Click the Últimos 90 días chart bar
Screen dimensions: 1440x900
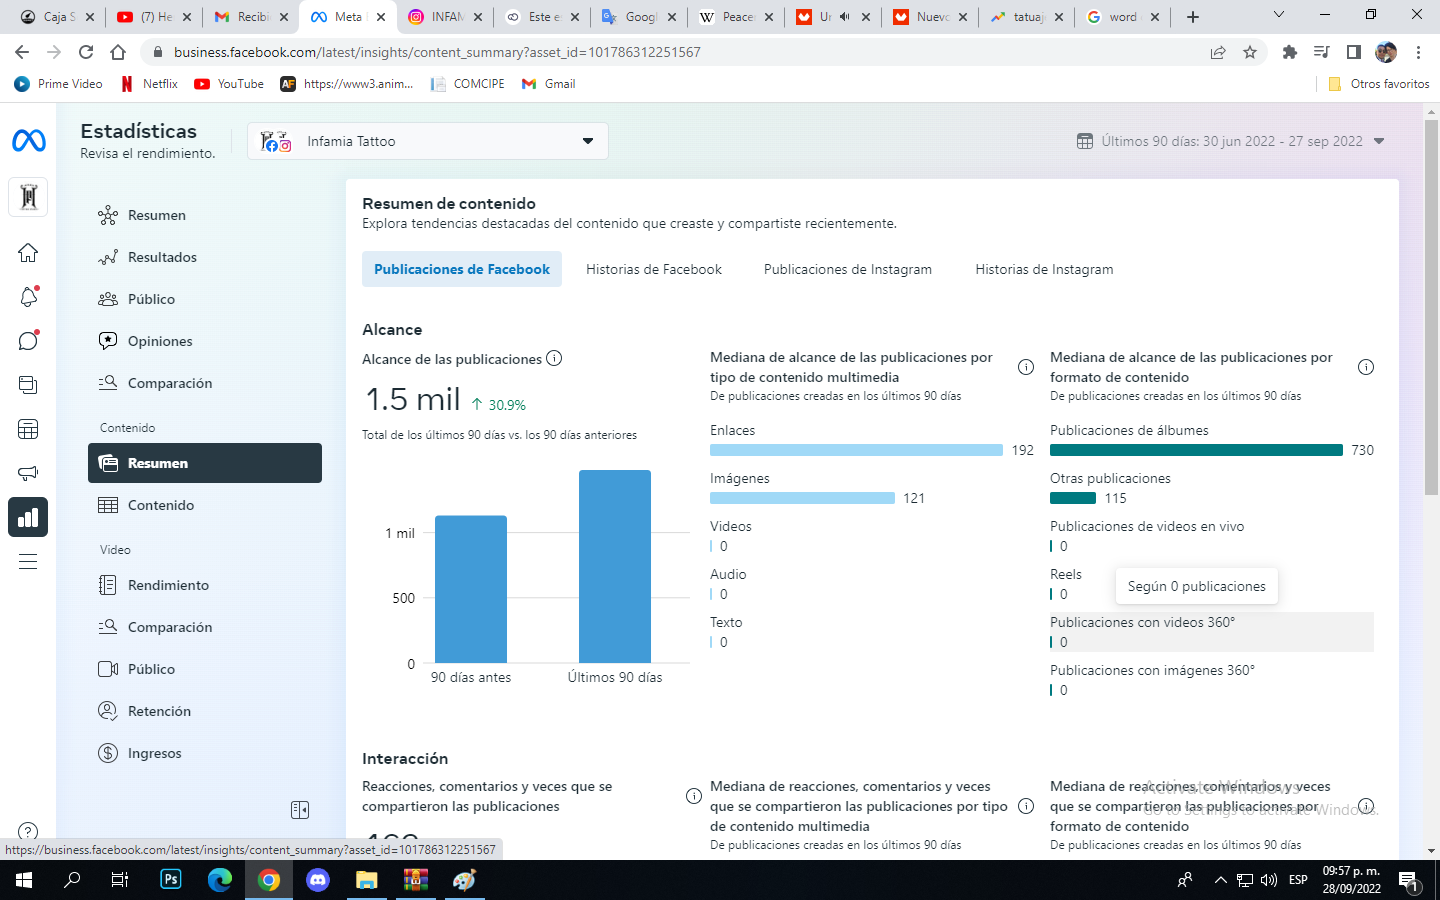click(615, 566)
